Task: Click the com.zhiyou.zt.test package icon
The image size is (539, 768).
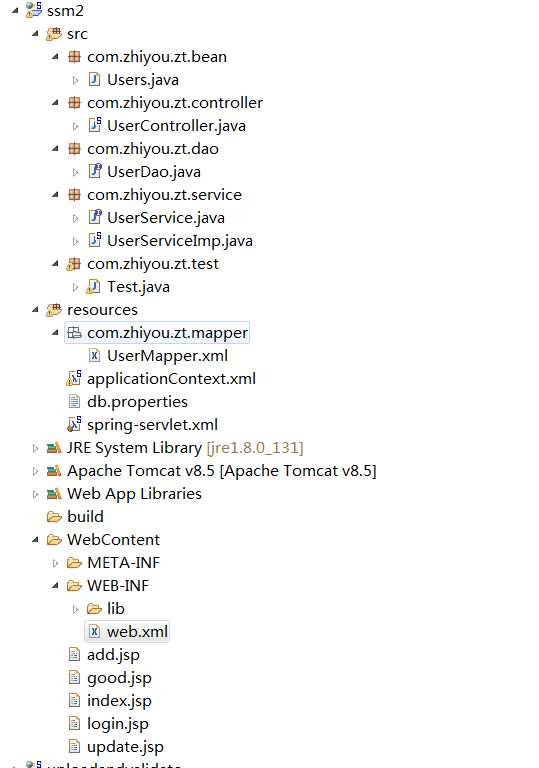Action: pyautogui.click(x=74, y=264)
